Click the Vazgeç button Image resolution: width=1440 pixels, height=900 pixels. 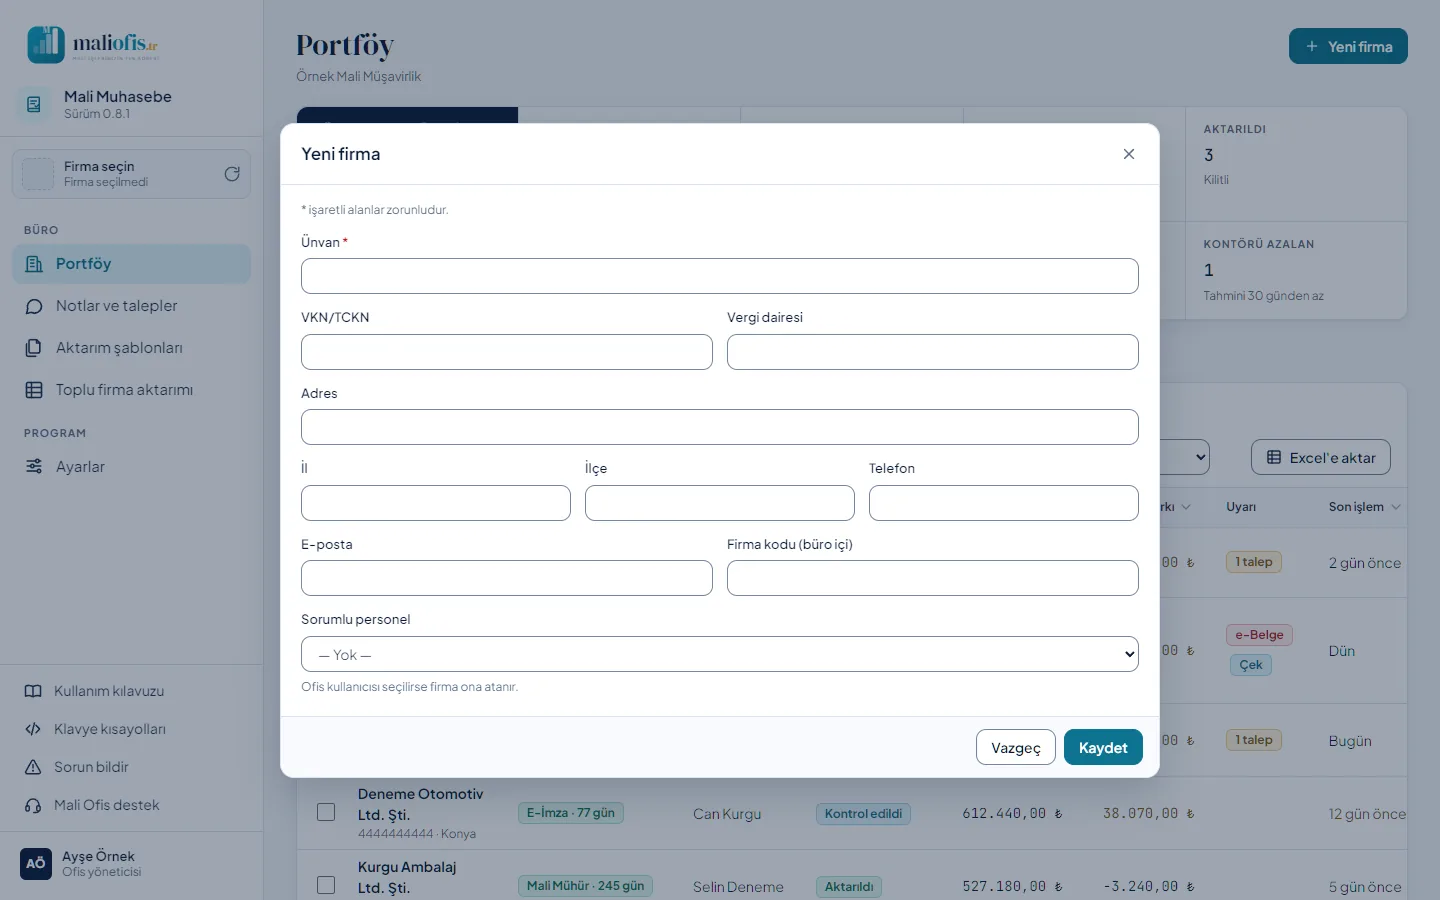tap(1016, 748)
